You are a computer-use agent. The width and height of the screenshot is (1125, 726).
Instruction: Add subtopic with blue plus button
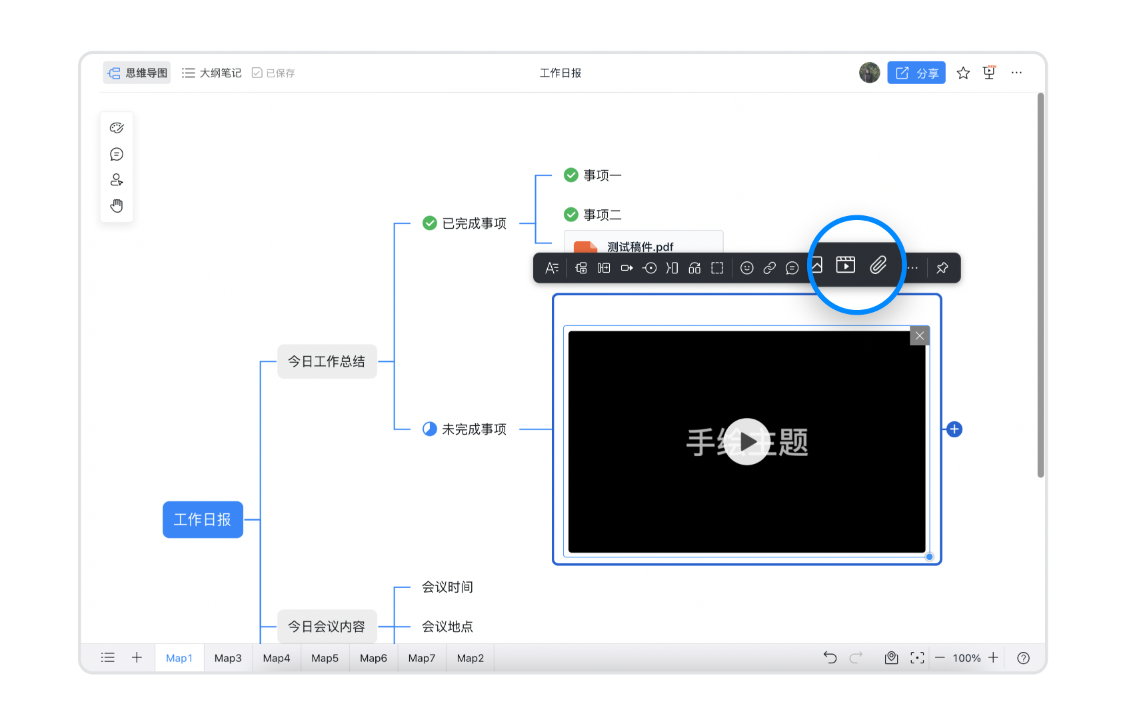click(x=954, y=429)
